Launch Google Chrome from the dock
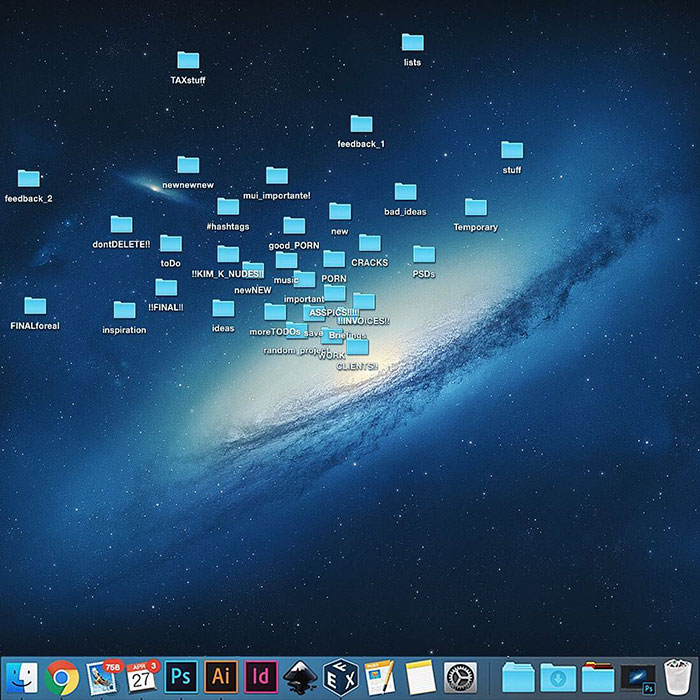The height and width of the screenshot is (700, 700). 61,678
